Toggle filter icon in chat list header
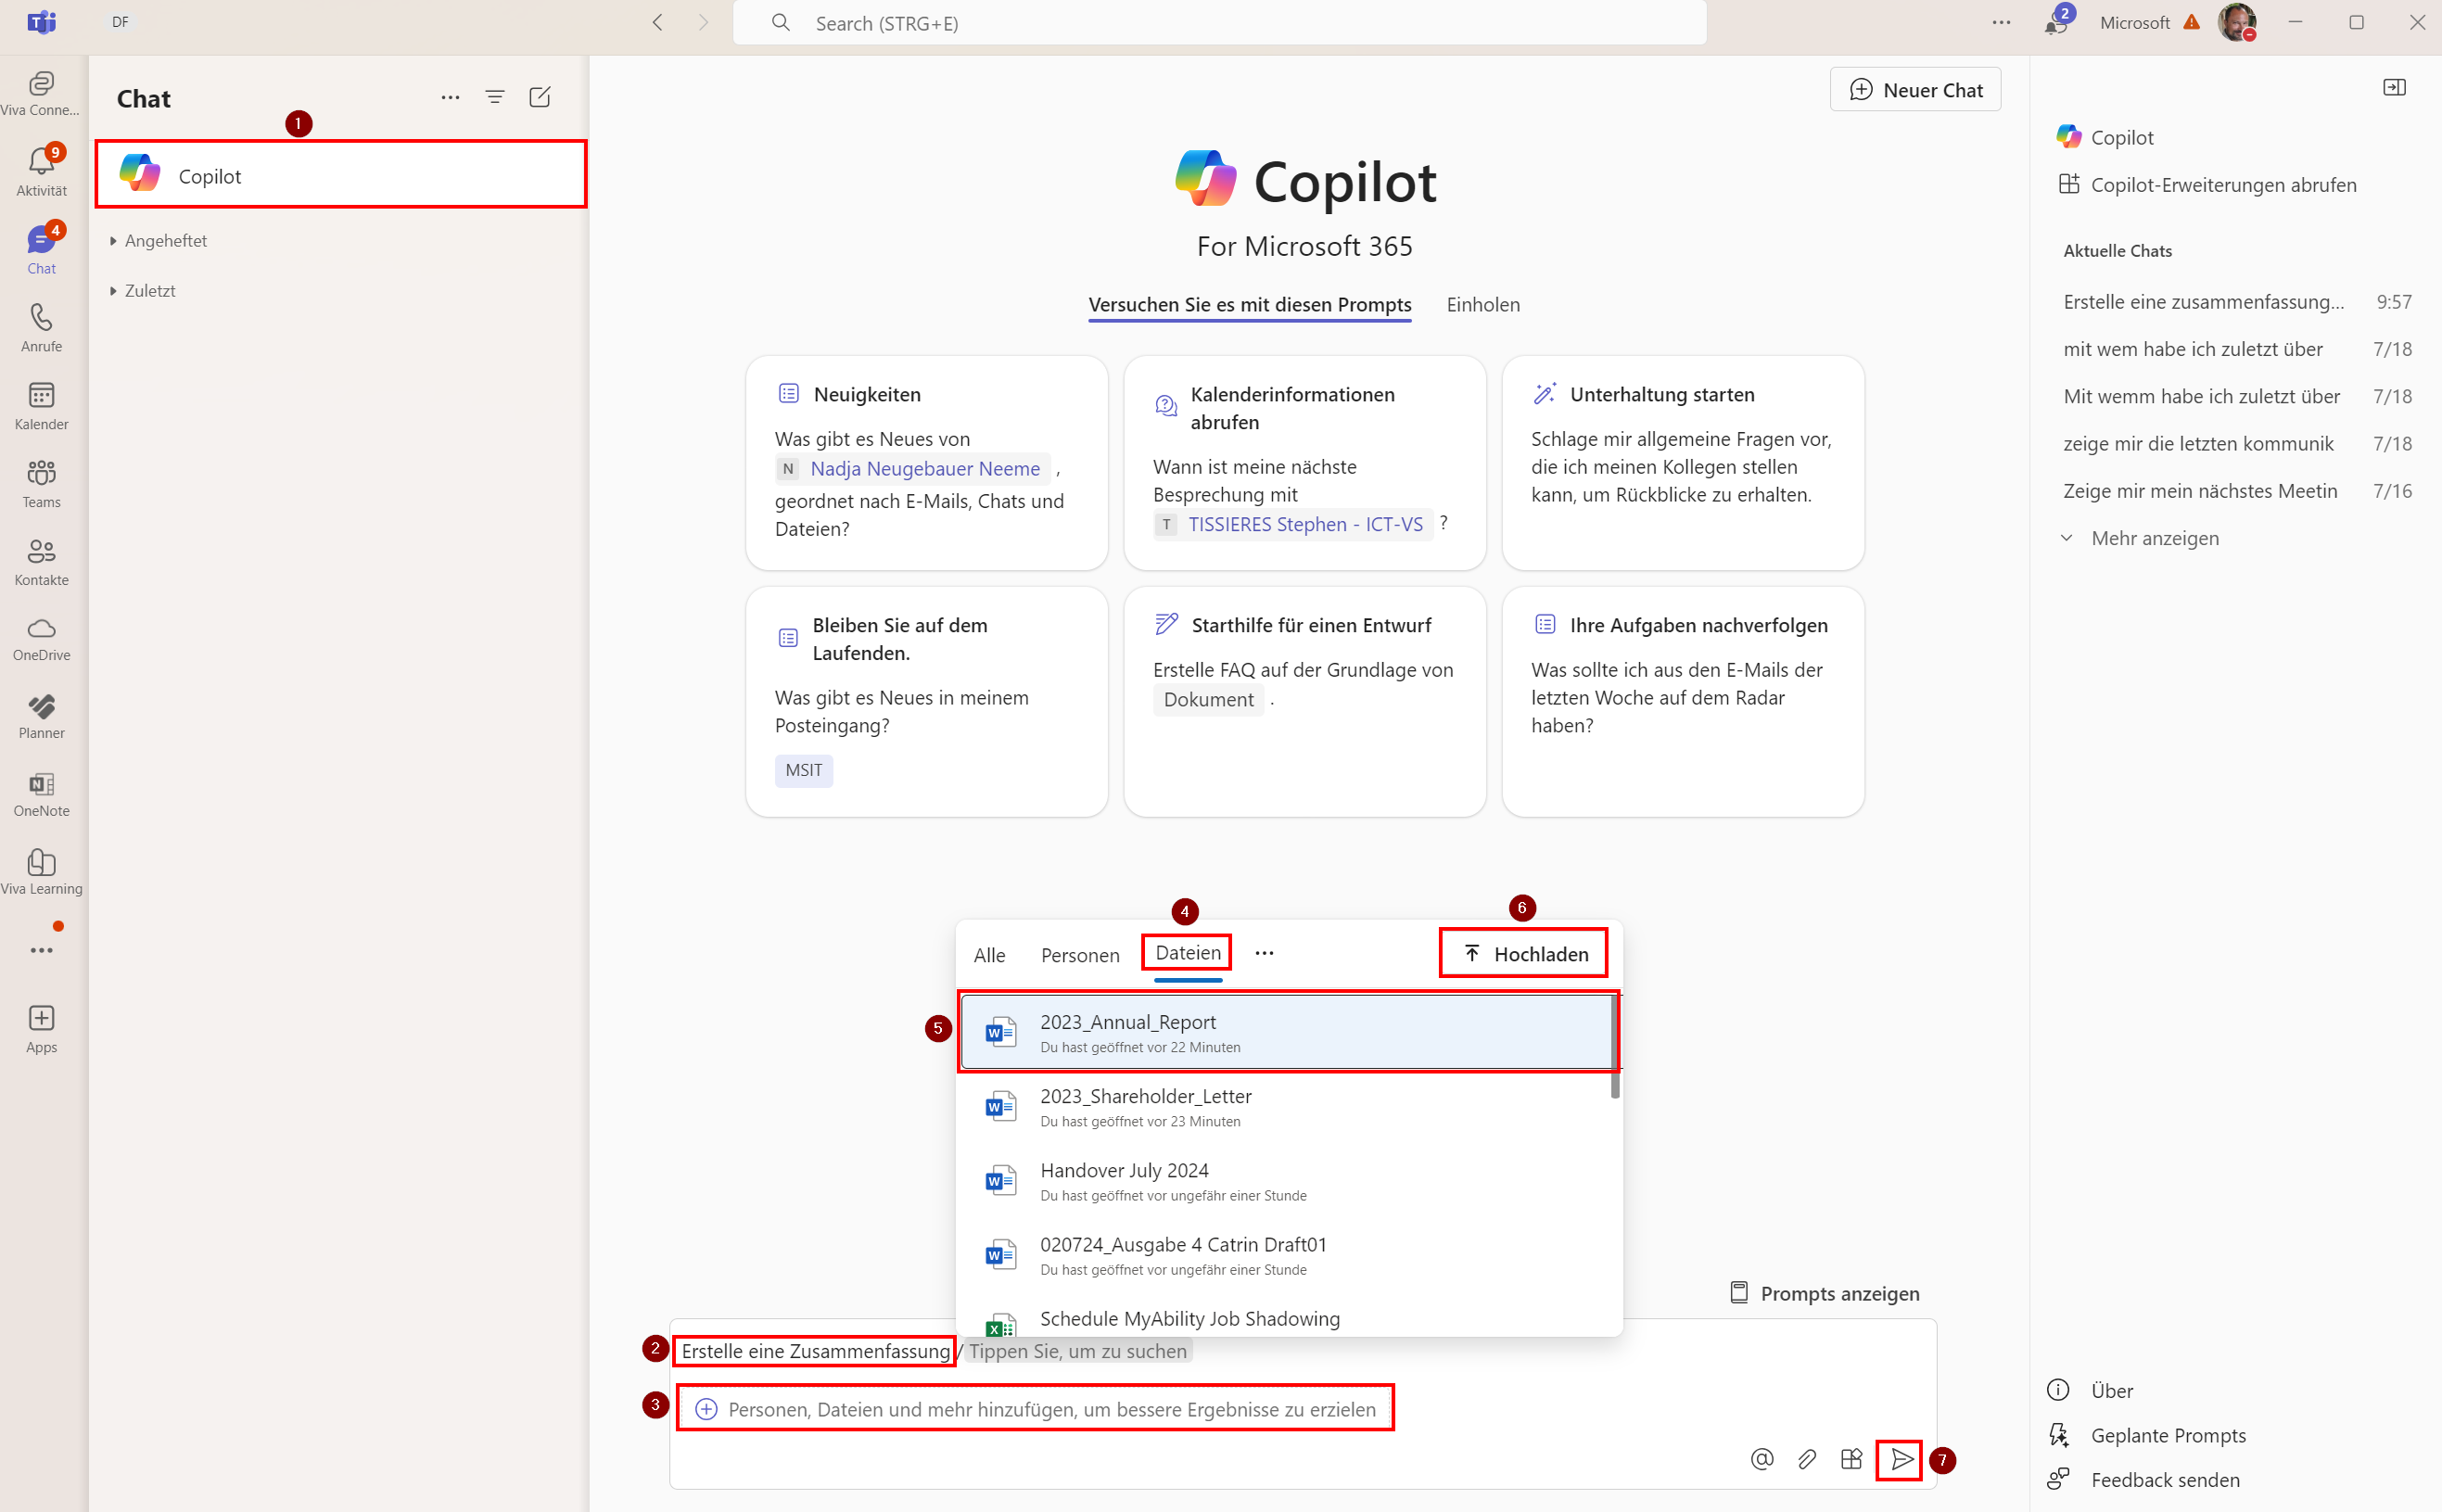2442x1512 pixels. click(495, 95)
